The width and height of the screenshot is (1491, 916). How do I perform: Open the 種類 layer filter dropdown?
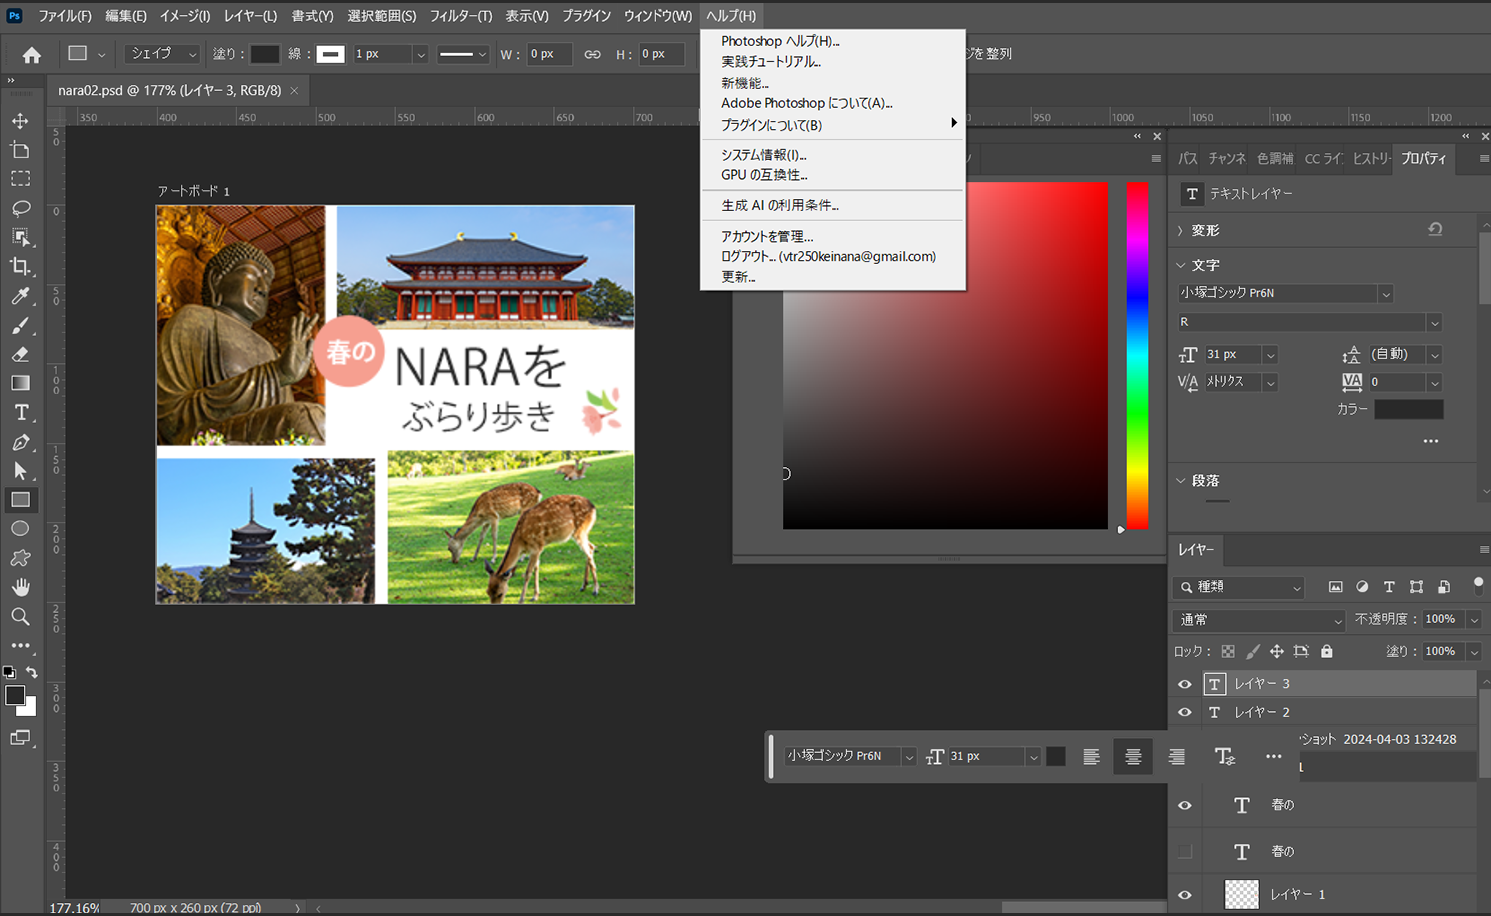point(1238,587)
